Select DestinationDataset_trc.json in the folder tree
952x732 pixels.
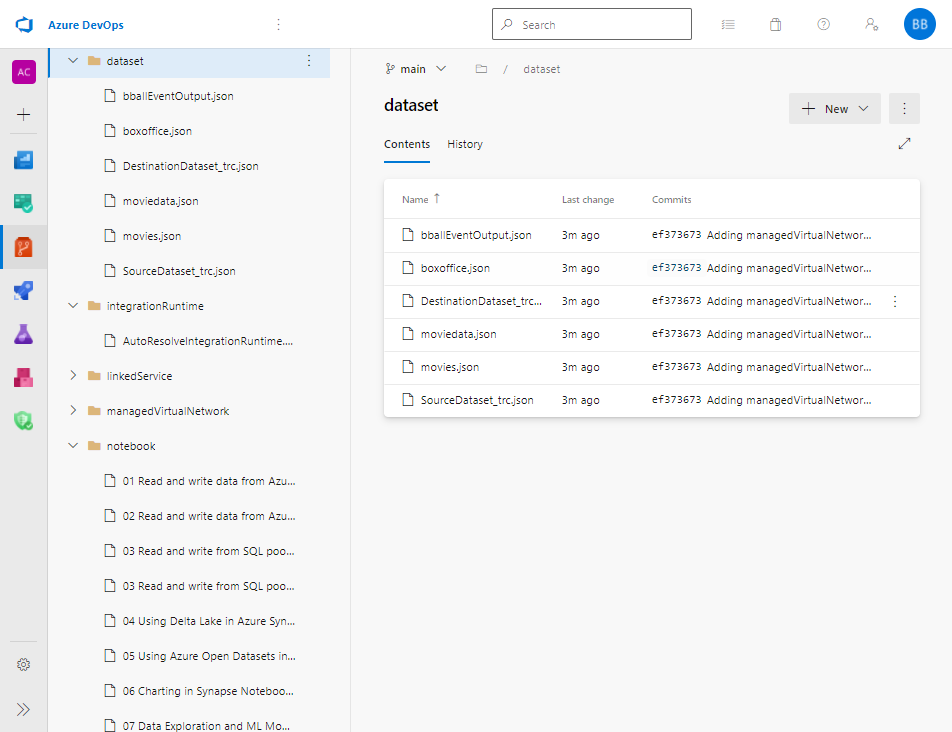[x=189, y=166]
